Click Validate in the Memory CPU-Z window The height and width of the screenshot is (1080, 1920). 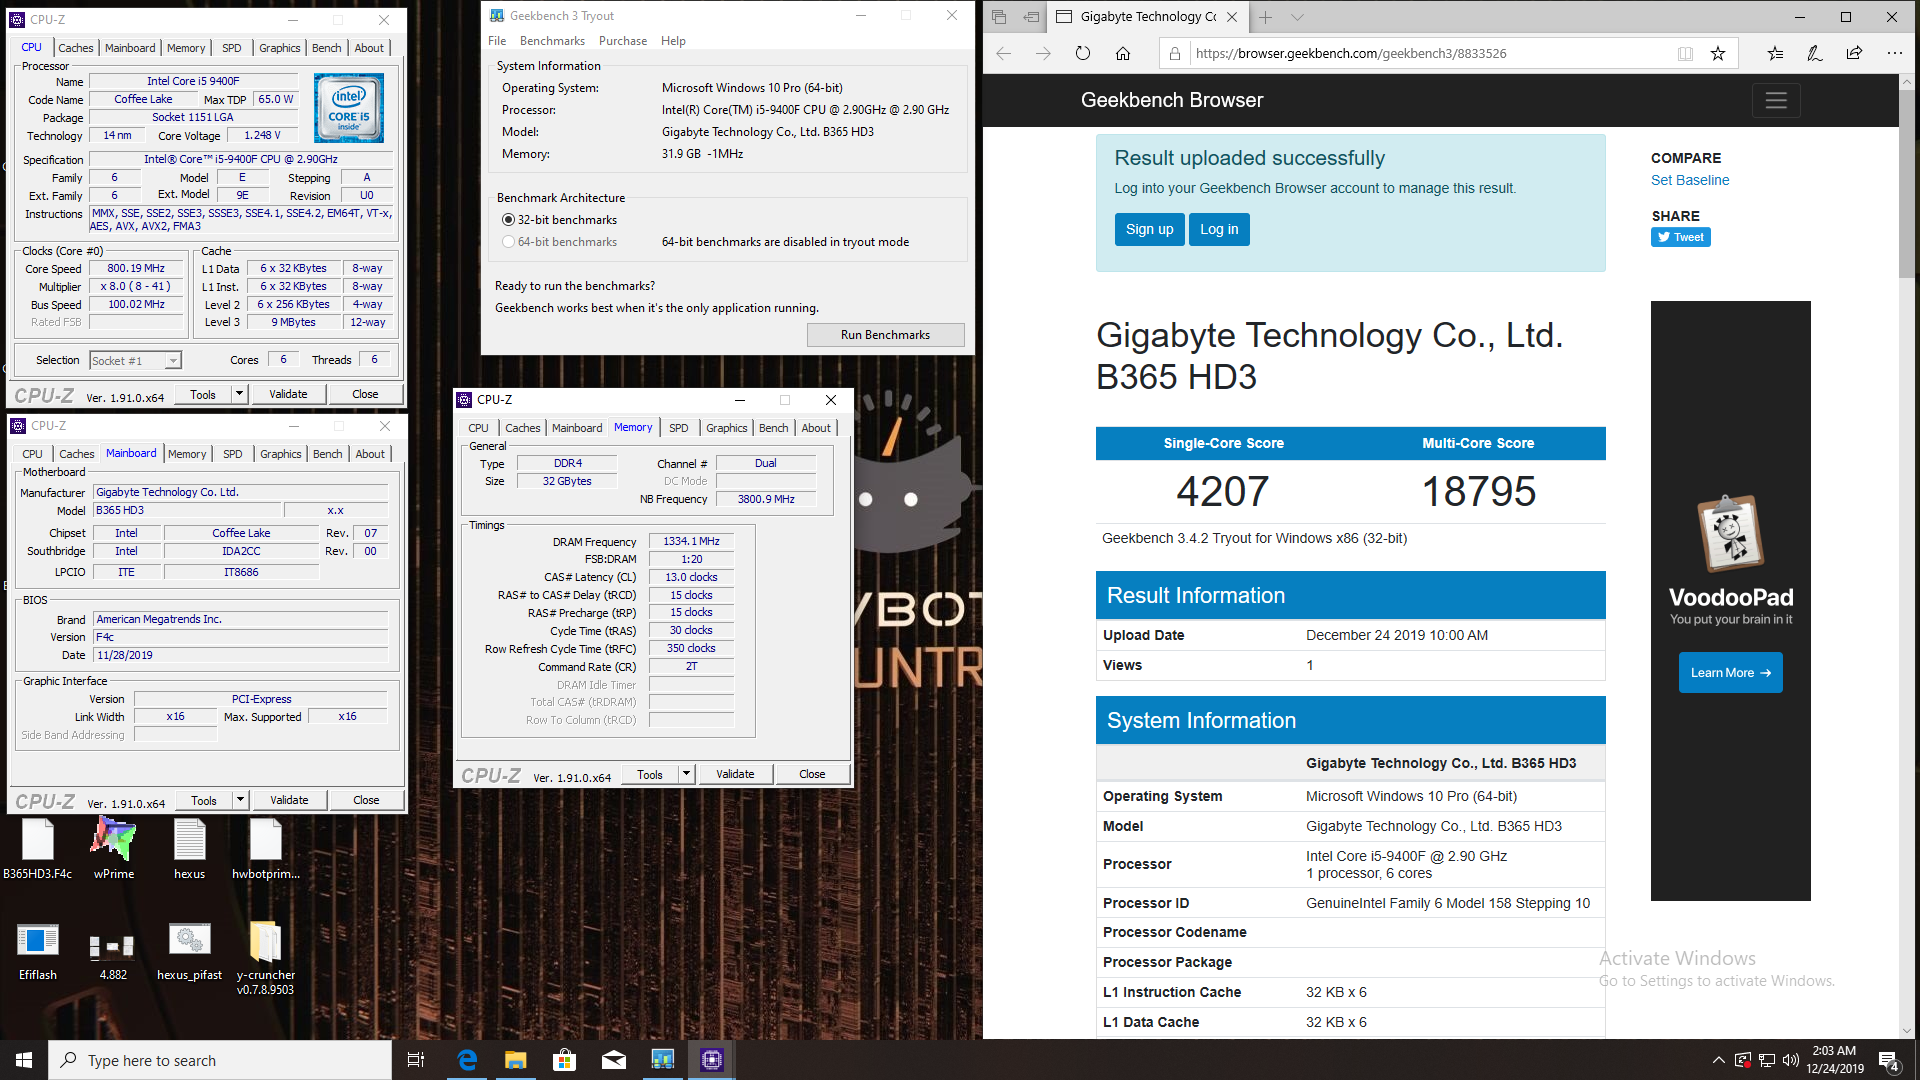(x=735, y=774)
